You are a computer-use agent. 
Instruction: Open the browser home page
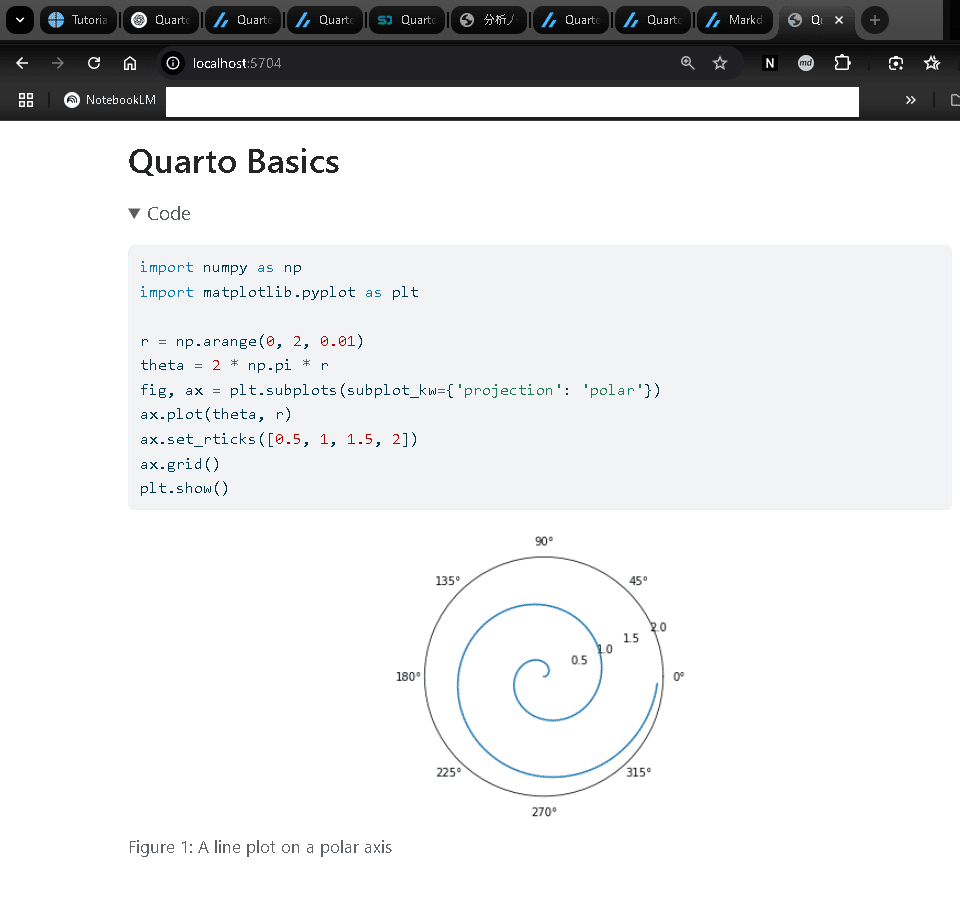click(130, 62)
